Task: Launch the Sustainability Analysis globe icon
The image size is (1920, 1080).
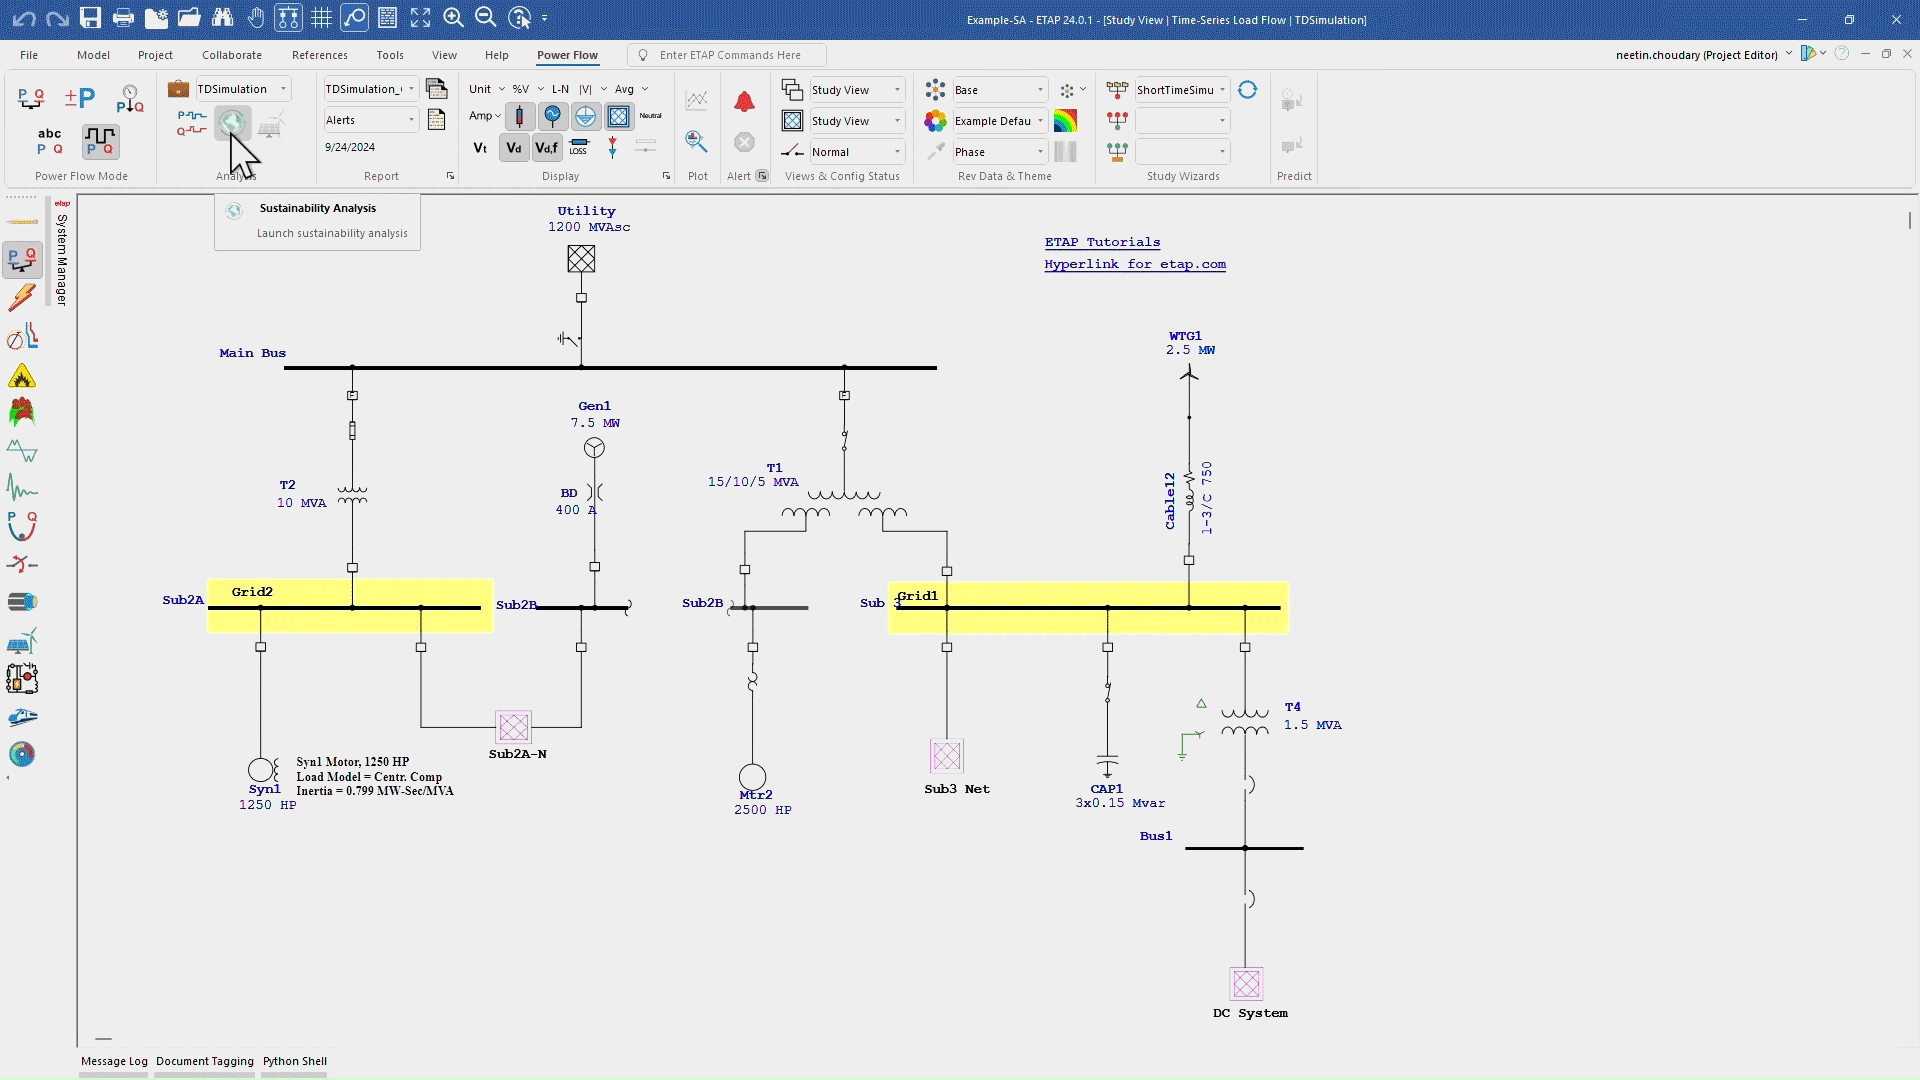Action: pos(232,123)
